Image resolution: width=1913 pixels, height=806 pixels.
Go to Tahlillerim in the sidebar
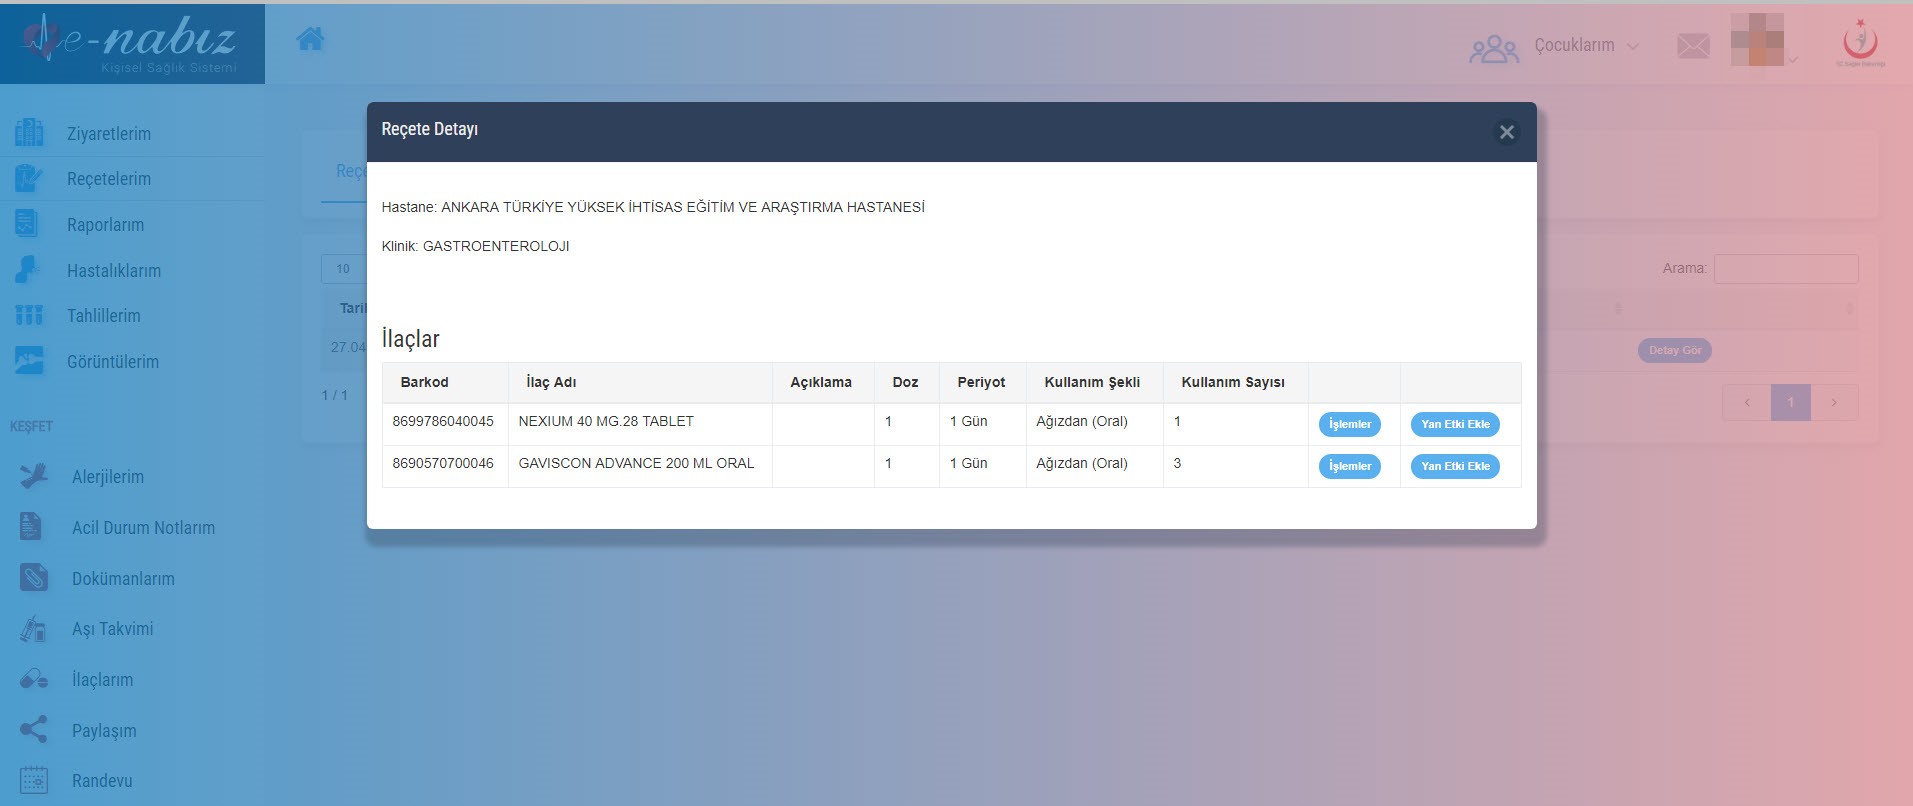tap(103, 316)
